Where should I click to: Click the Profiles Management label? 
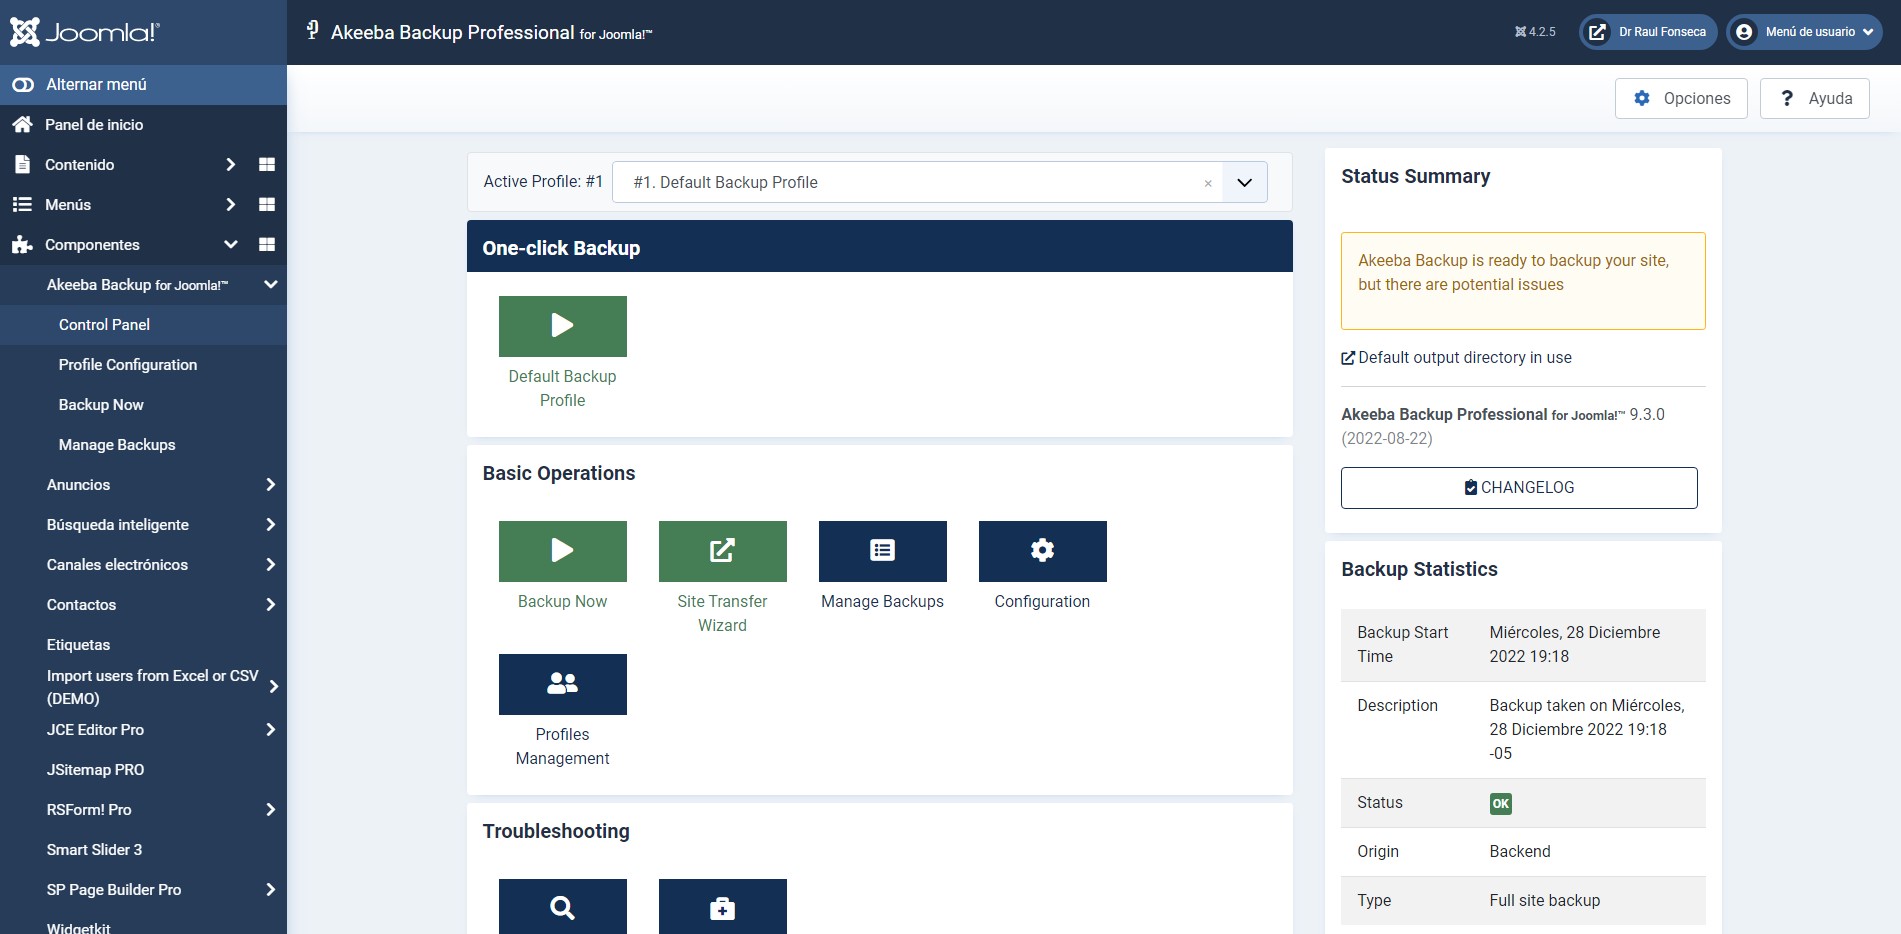coord(563,746)
